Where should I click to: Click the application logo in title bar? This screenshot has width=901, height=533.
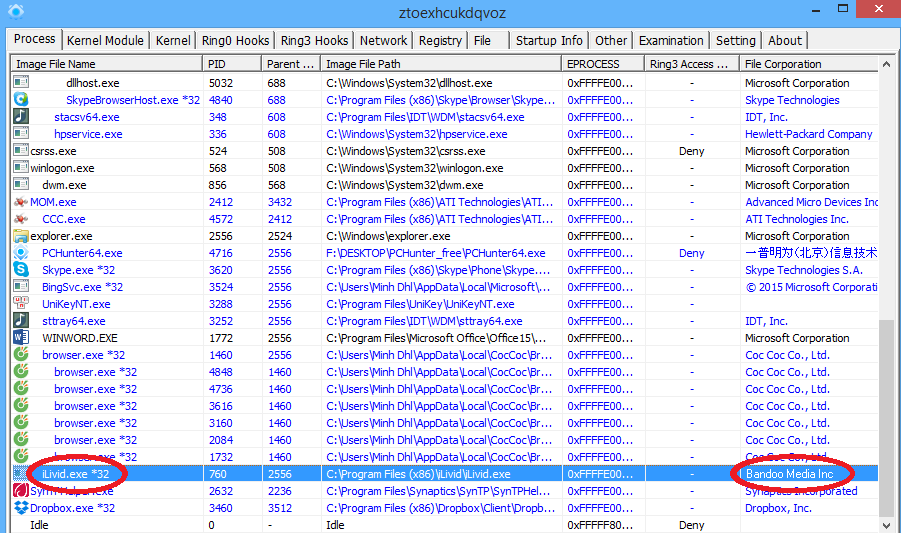pos(16,11)
